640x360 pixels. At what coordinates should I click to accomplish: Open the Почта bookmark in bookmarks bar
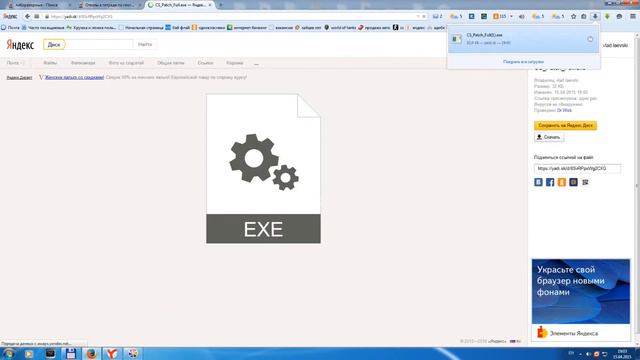(10, 27)
